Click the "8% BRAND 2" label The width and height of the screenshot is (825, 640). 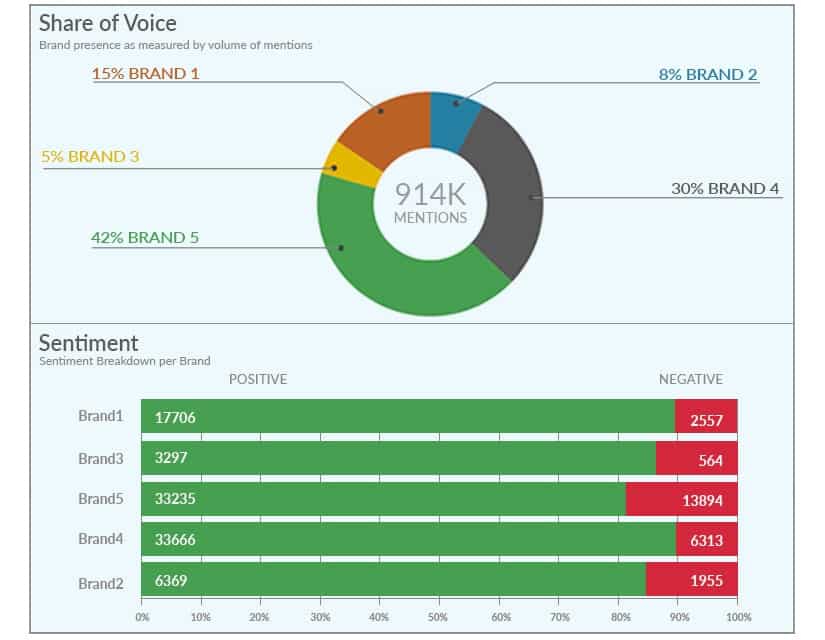707,74
